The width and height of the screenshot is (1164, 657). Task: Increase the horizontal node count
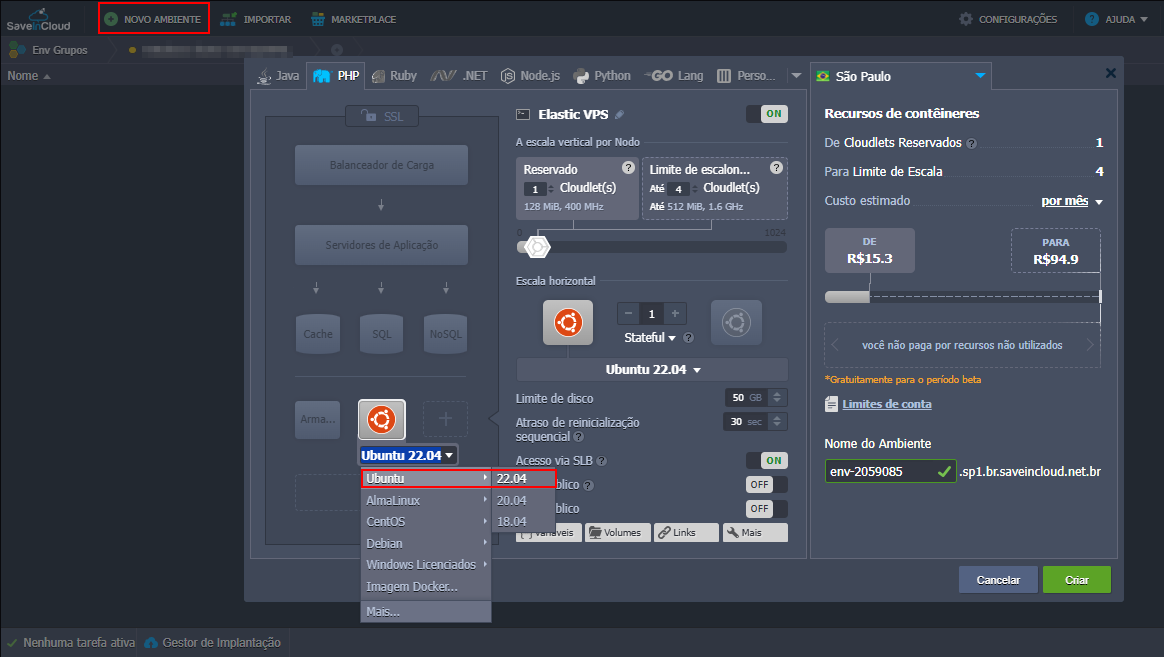[x=676, y=313]
